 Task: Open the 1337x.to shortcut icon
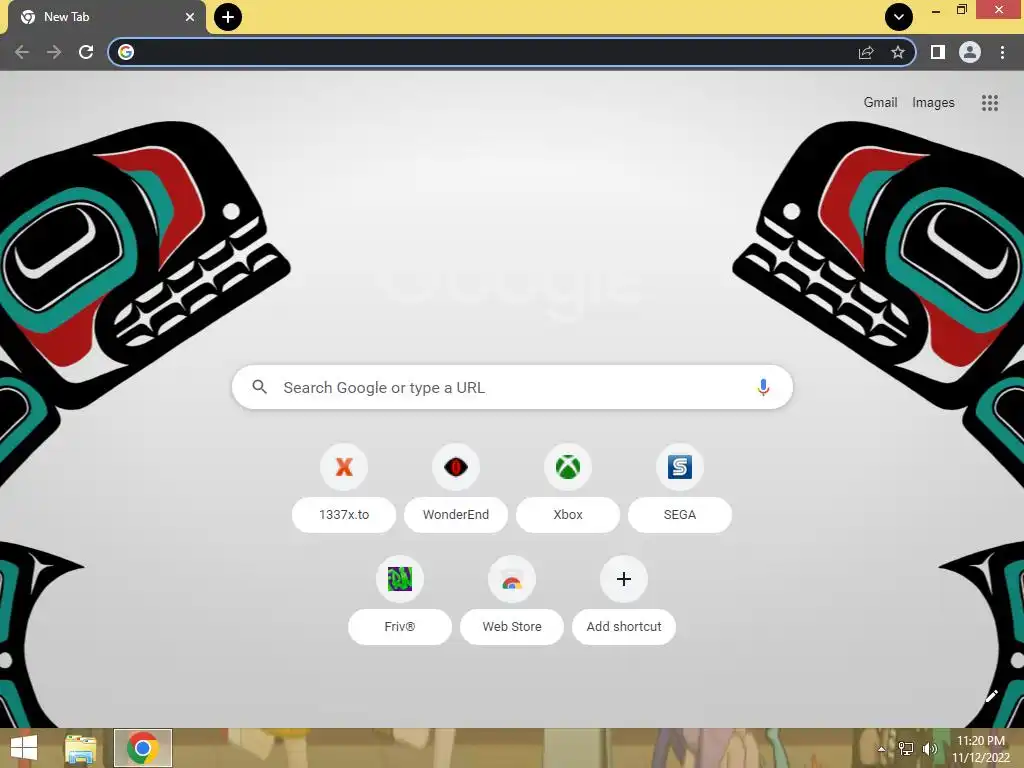coord(344,467)
